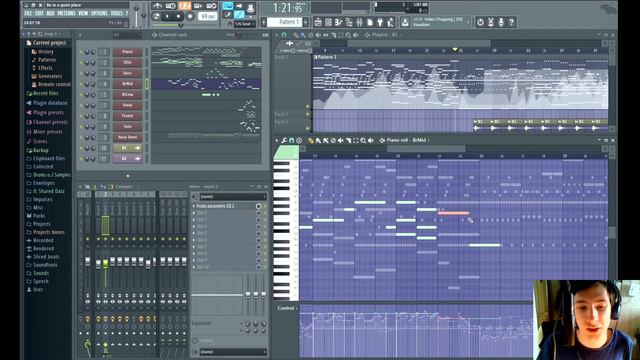Start playback with the play button

(168, 16)
